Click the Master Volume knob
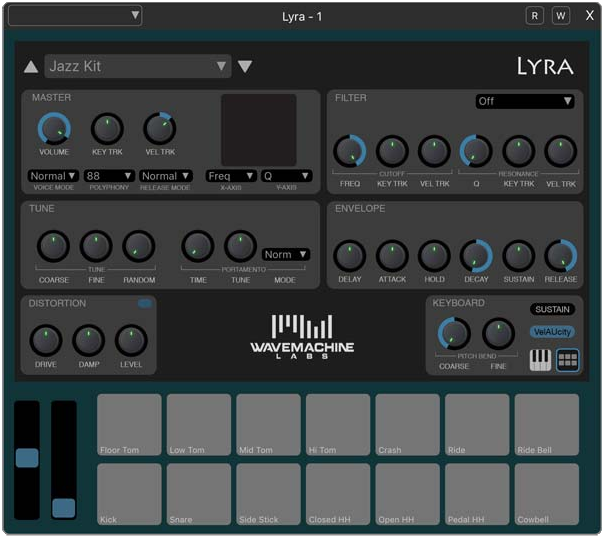605x536 pixels. pos(54,129)
